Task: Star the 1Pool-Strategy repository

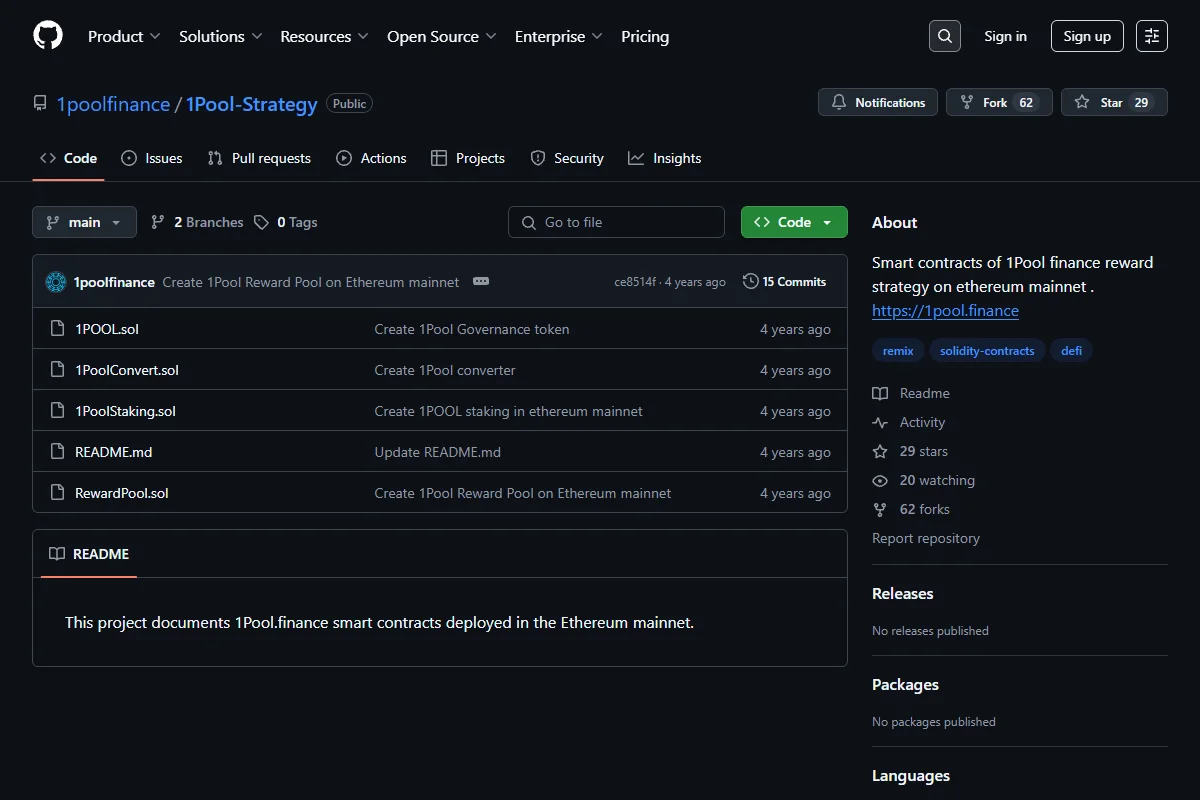Action: (1114, 102)
